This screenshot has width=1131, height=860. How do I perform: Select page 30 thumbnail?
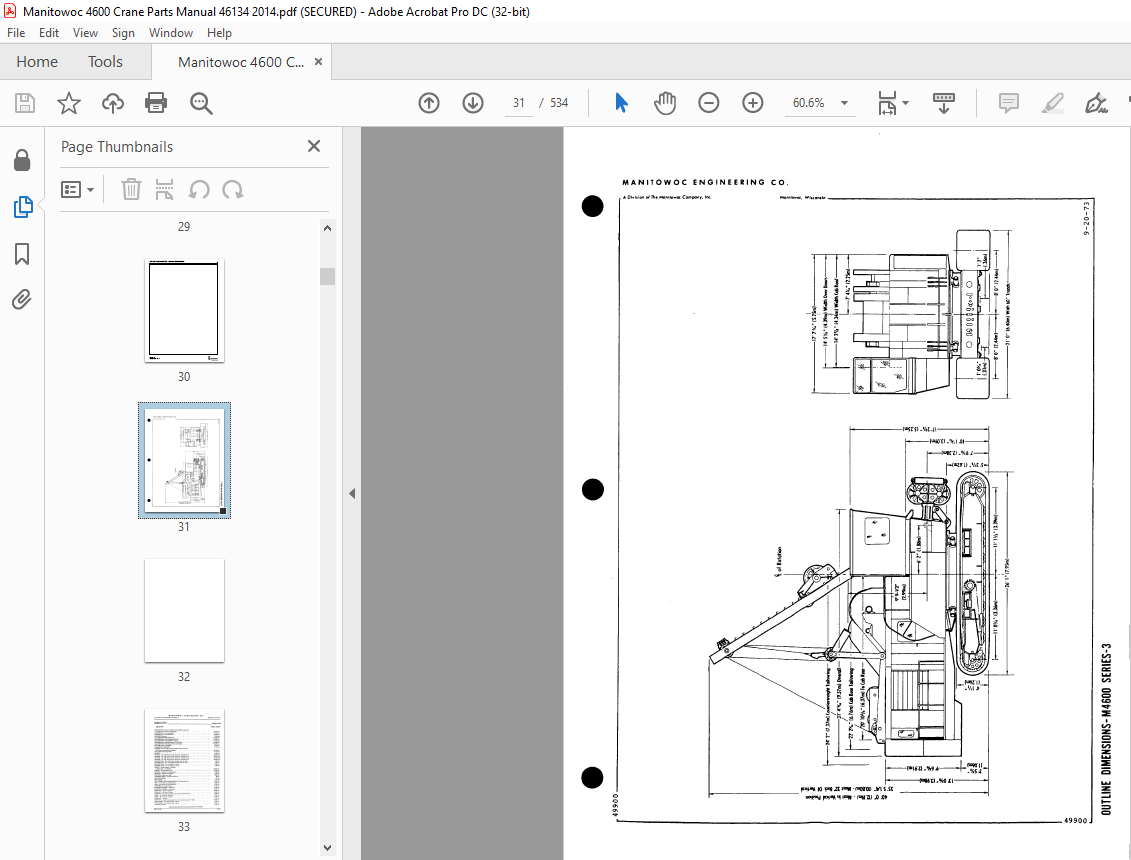tap(184, 311)
